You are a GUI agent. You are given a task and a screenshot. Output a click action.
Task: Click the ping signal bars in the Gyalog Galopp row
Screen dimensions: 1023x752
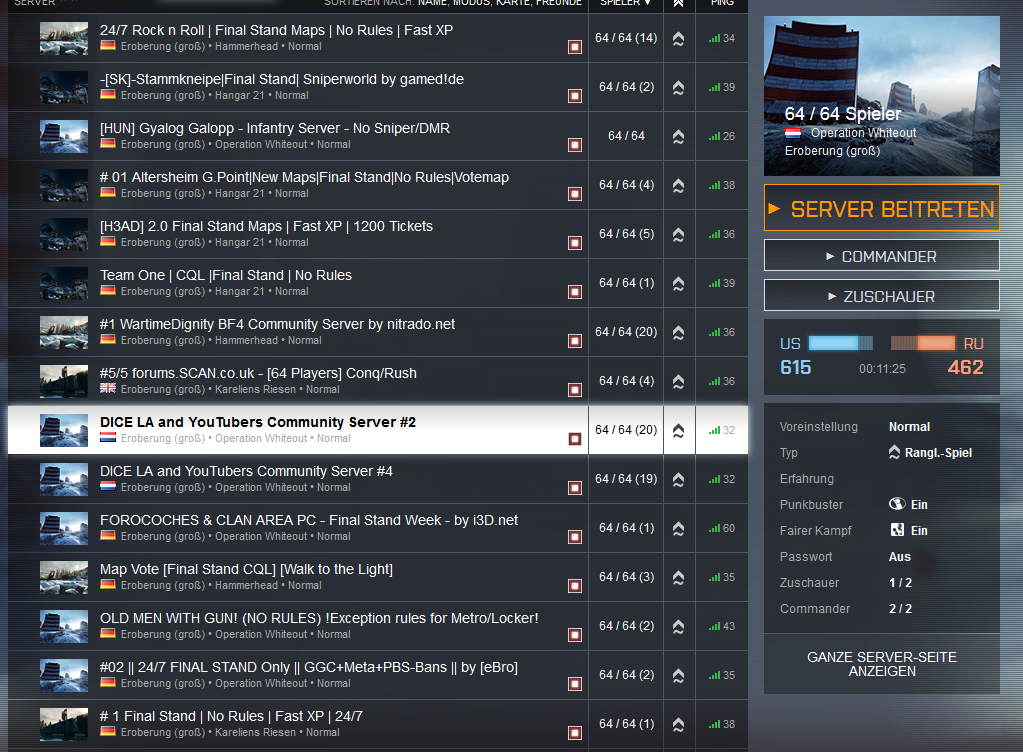coord(714,136)
